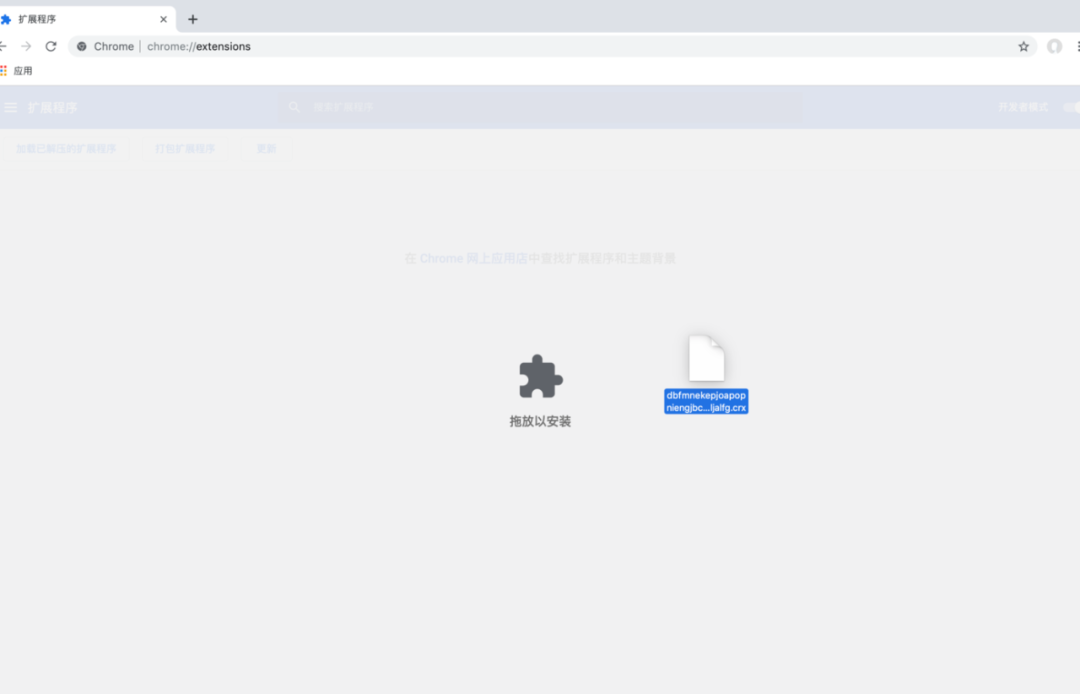Screen dimensions: 1080x694
Task: Open the Chrome profile avatar
Action: click(1054, 46)
